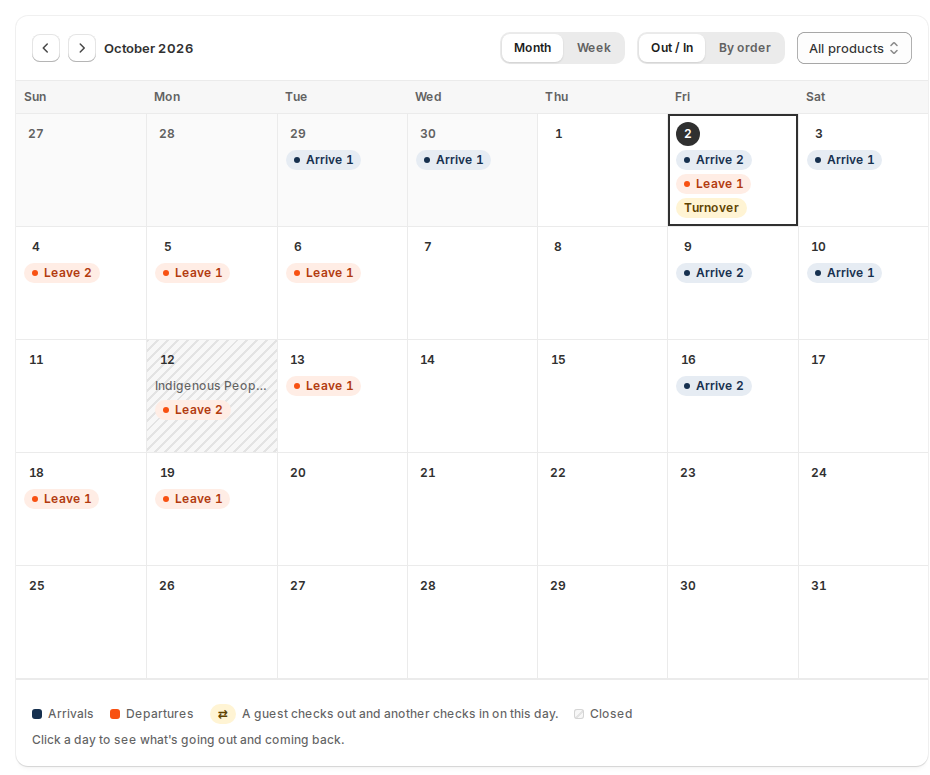The width and height of the screenshot is (930, 775).
Task: Go to next month with right chevron
Action: coord(82,48)
